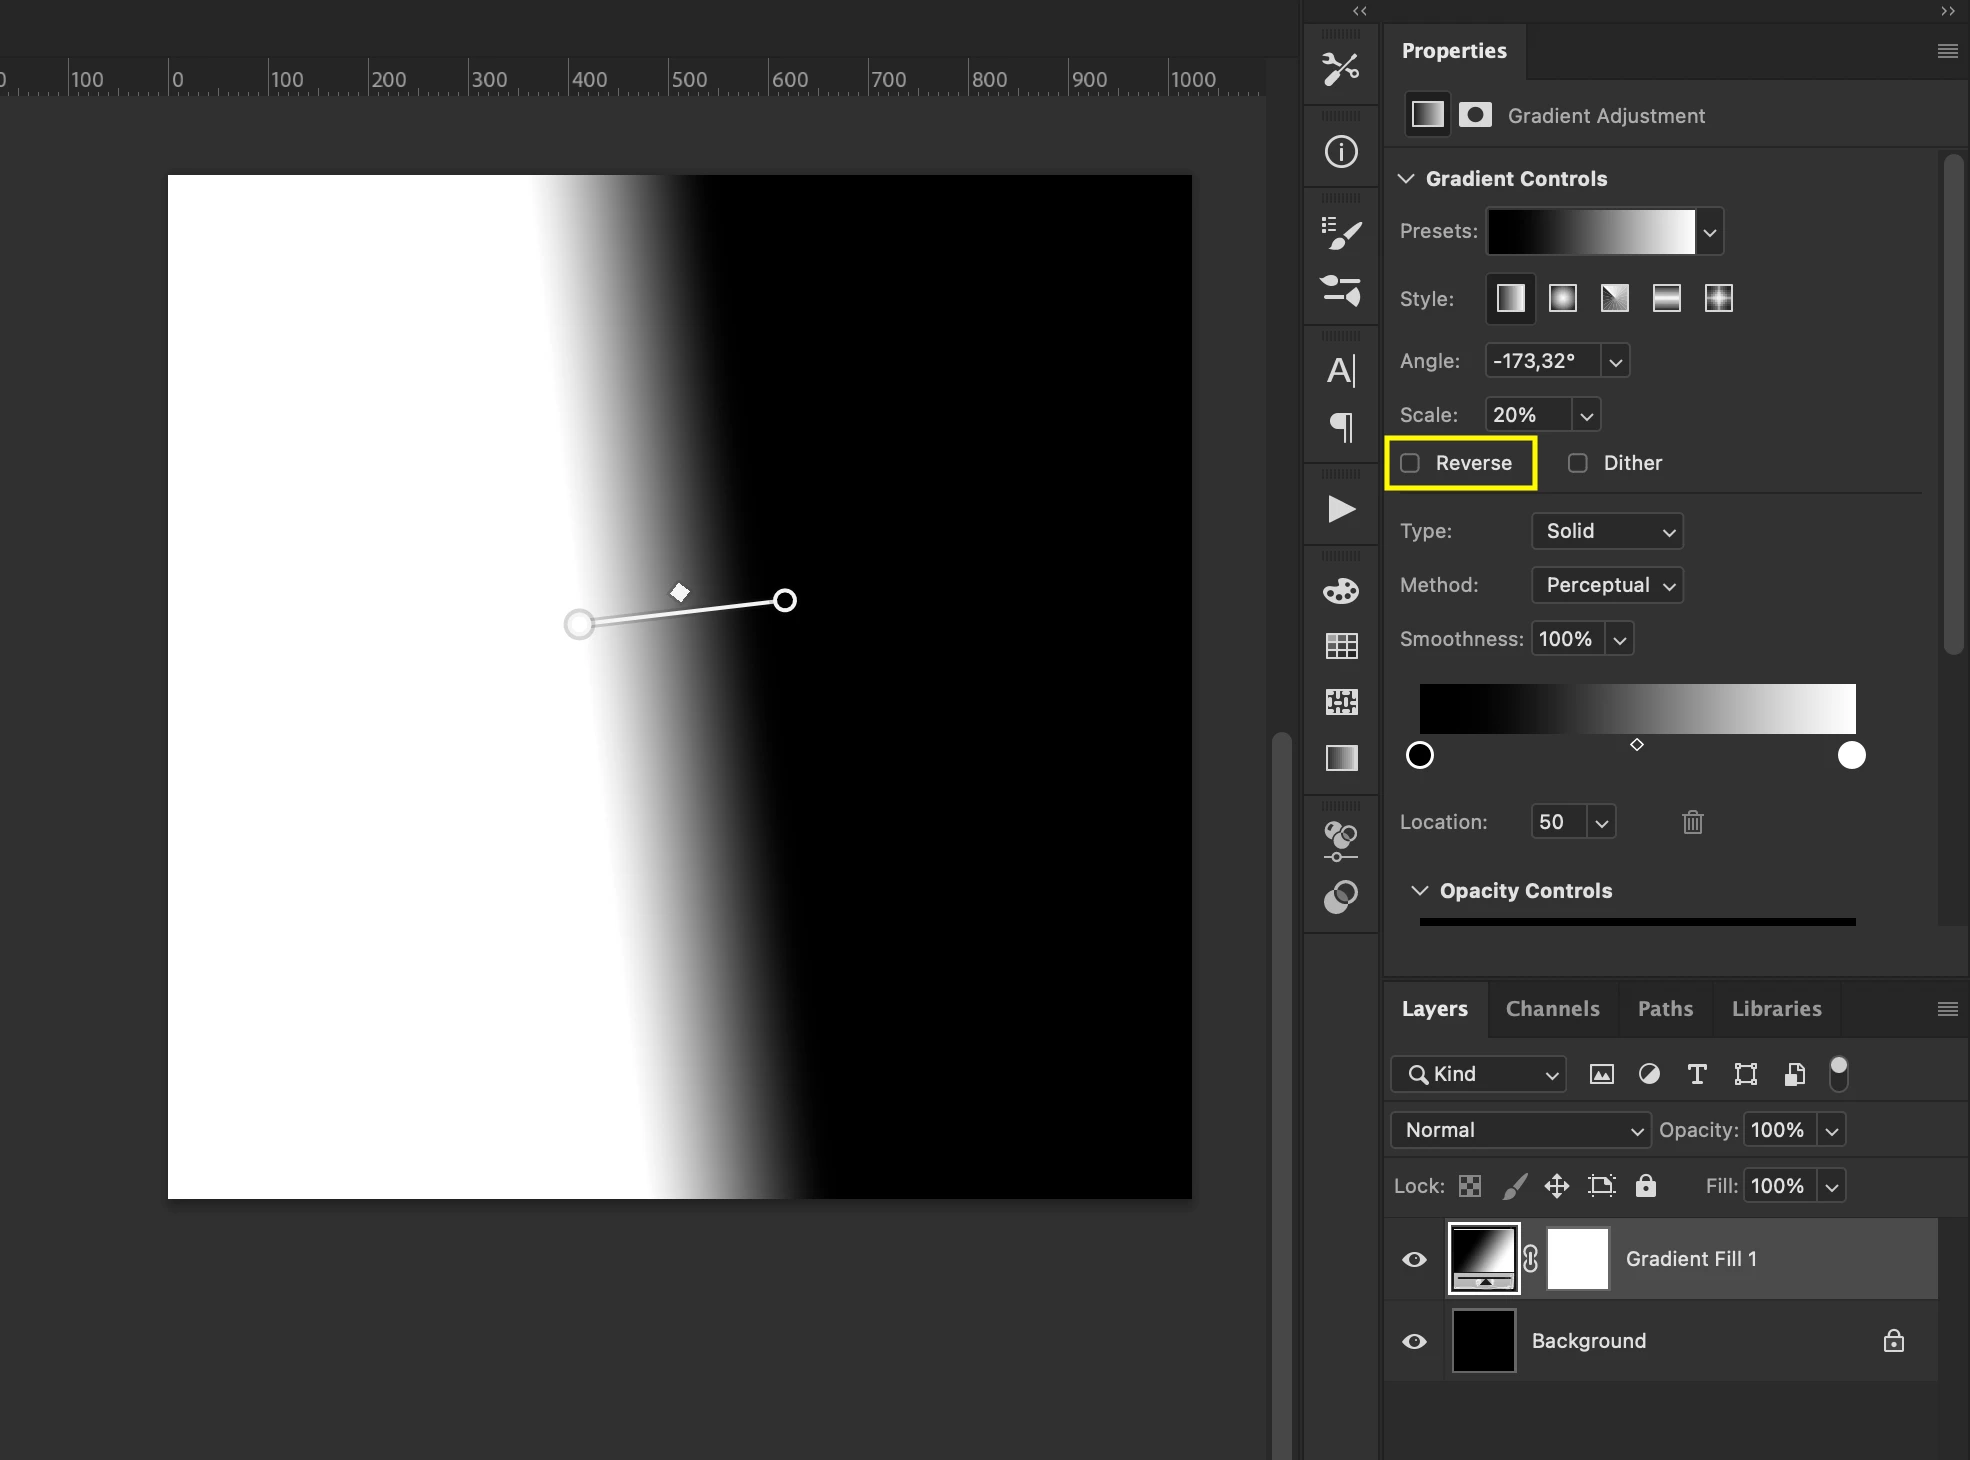Pick the Angle gradient style icon
This screenshot has height=1460, width=1970.
[x=1614, y=298]
